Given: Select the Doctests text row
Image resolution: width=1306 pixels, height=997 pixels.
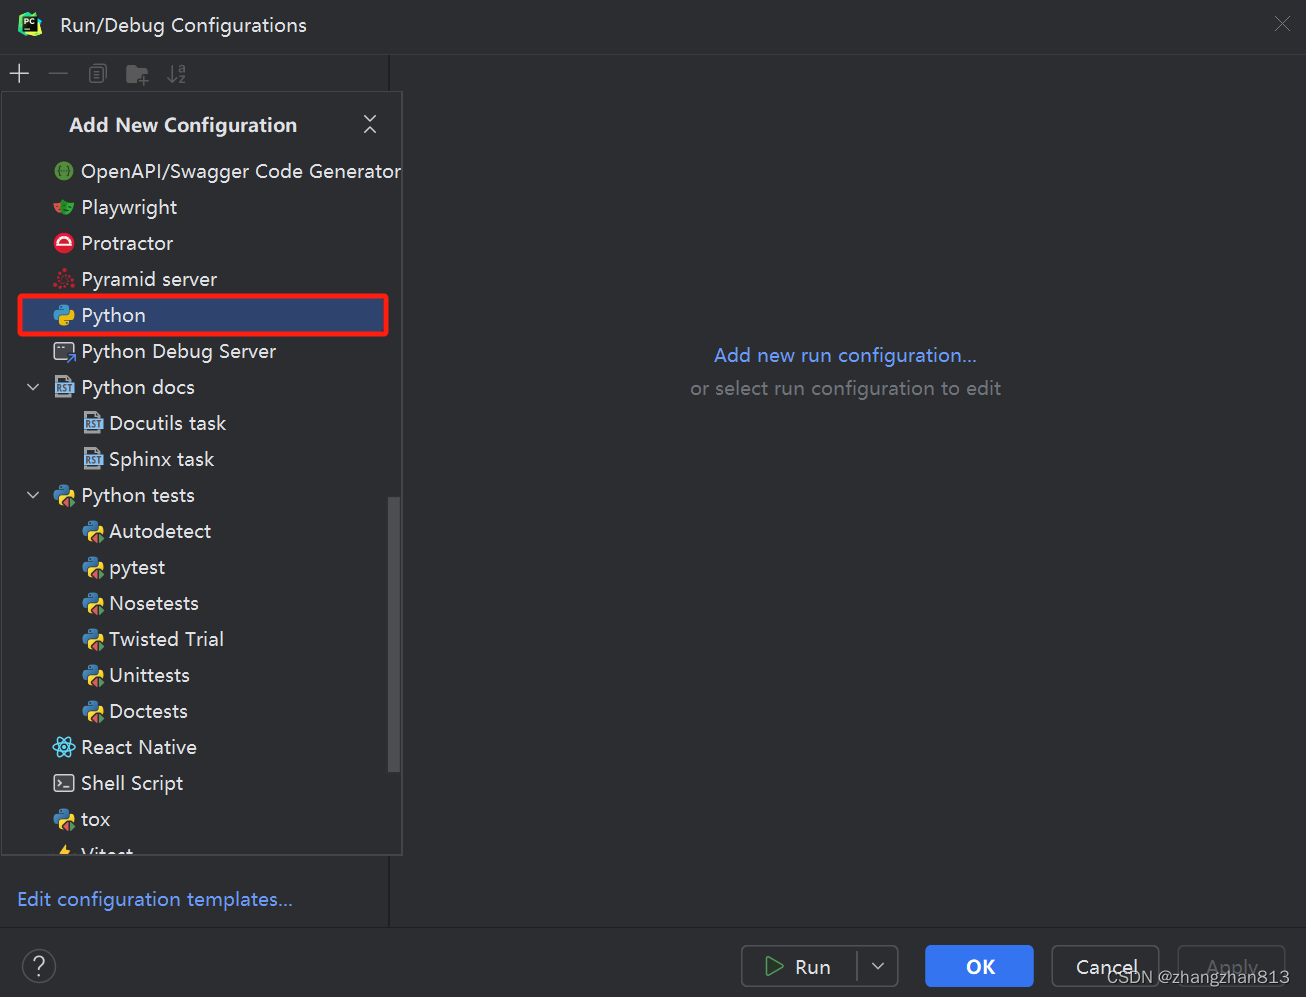Looking at the screenshot, I should pos(148,711).
